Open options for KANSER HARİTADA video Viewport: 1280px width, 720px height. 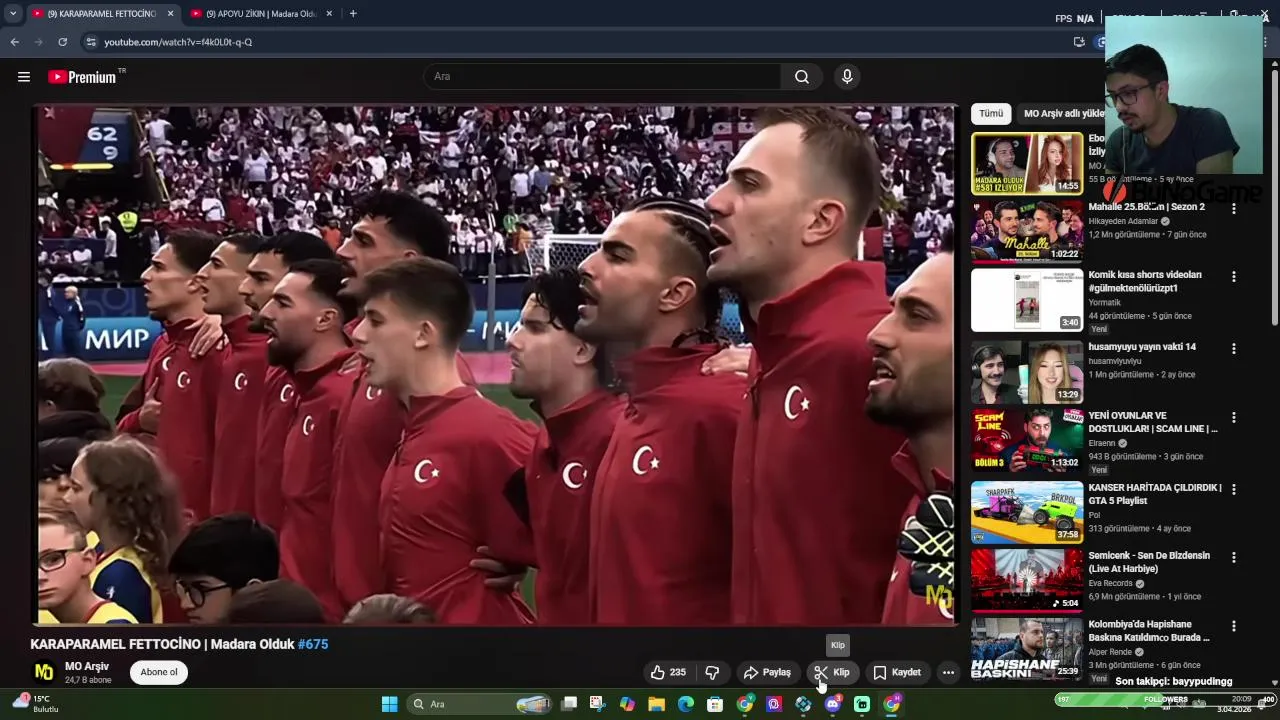pyautogui.click(x=1234, y=489)
